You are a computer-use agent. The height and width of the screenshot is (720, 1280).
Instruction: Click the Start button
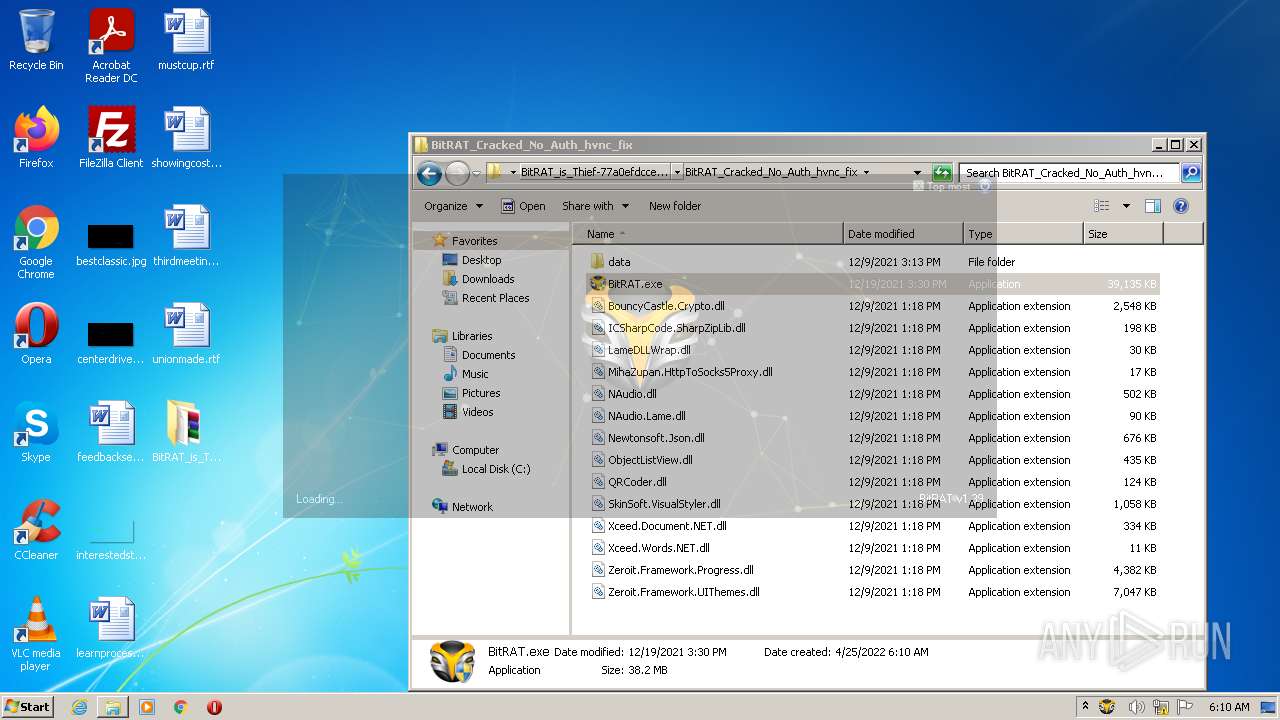(27, 706)
